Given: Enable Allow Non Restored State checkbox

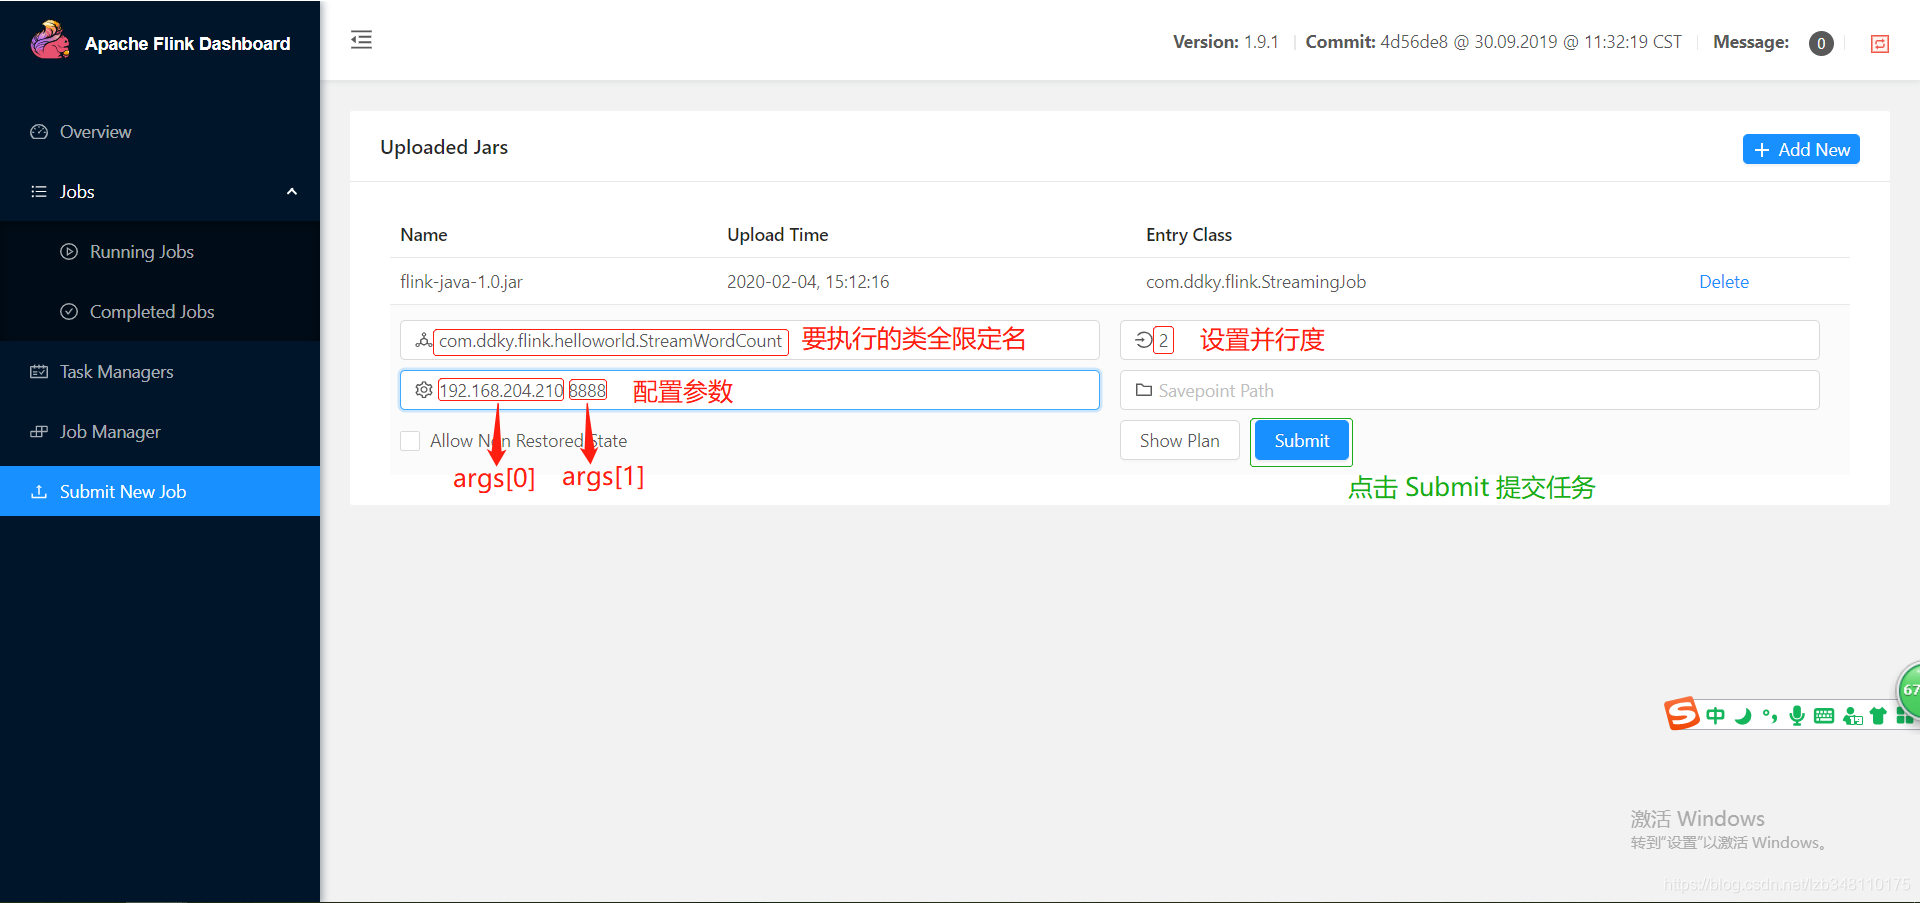Looking at the screenshot, I should 410,441.
